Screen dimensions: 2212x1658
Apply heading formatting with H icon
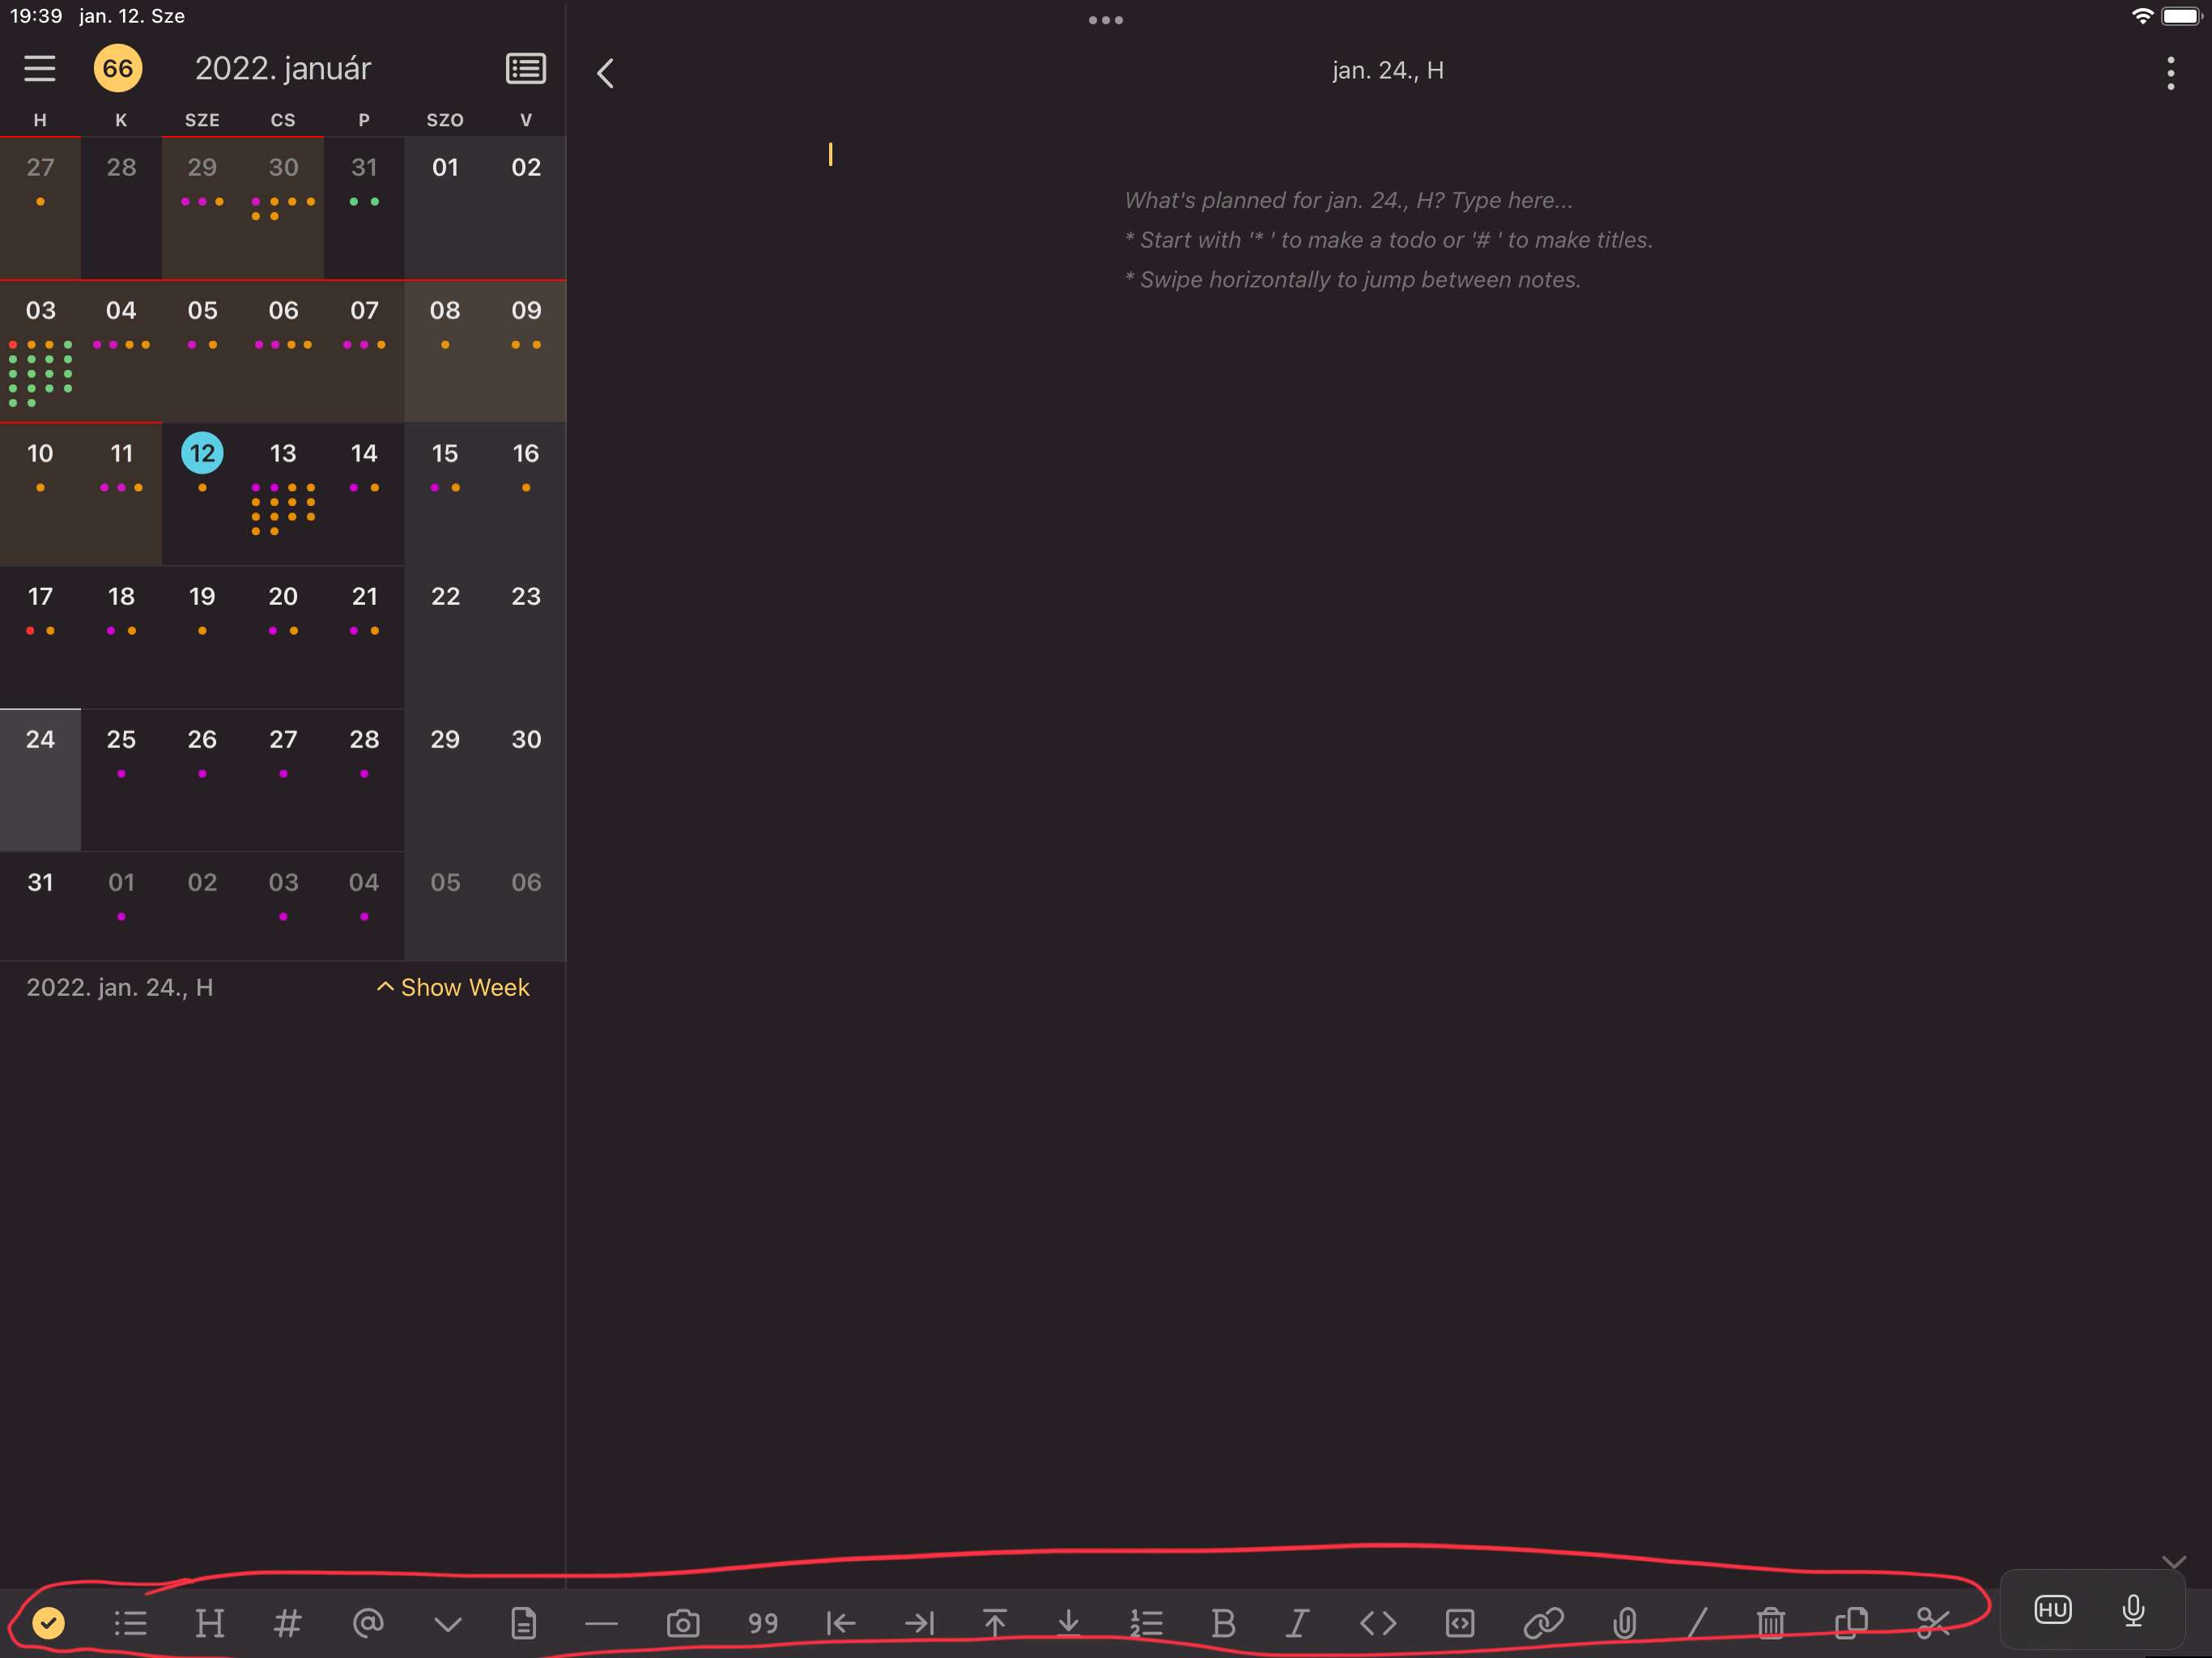point(209,1622)
